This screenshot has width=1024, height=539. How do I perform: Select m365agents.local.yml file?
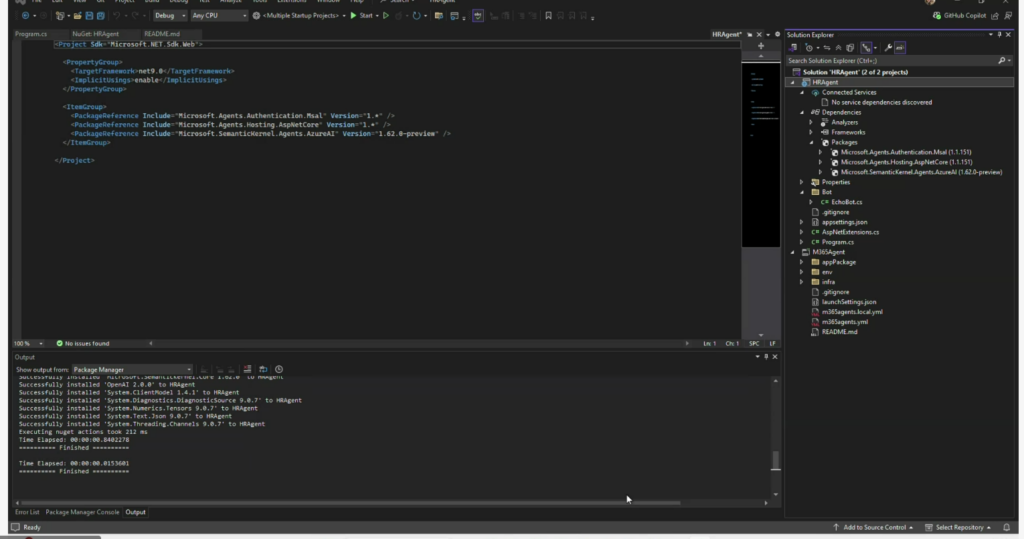(x=852, y=312)
